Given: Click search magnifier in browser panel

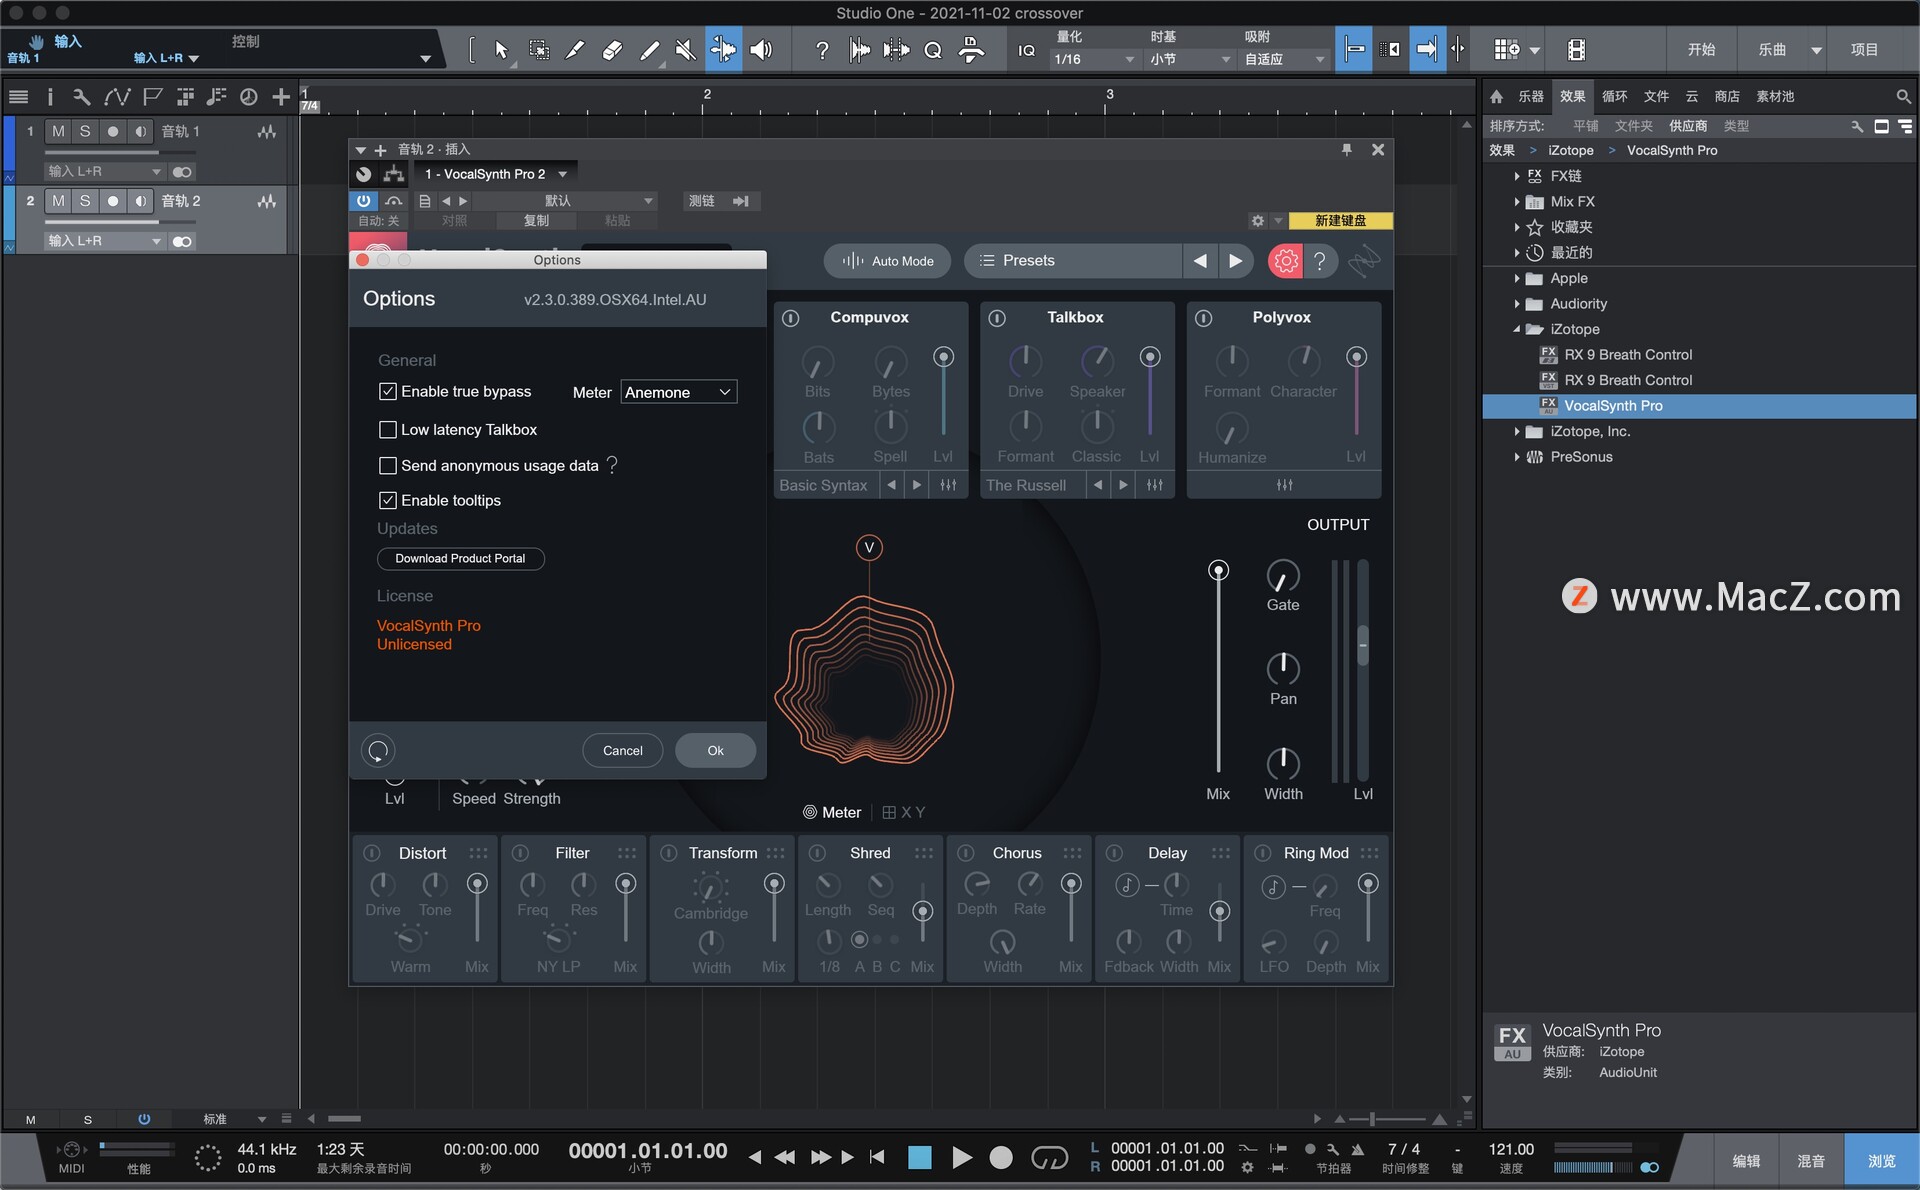Looking at the screenshot, I should click(1903, 97).
